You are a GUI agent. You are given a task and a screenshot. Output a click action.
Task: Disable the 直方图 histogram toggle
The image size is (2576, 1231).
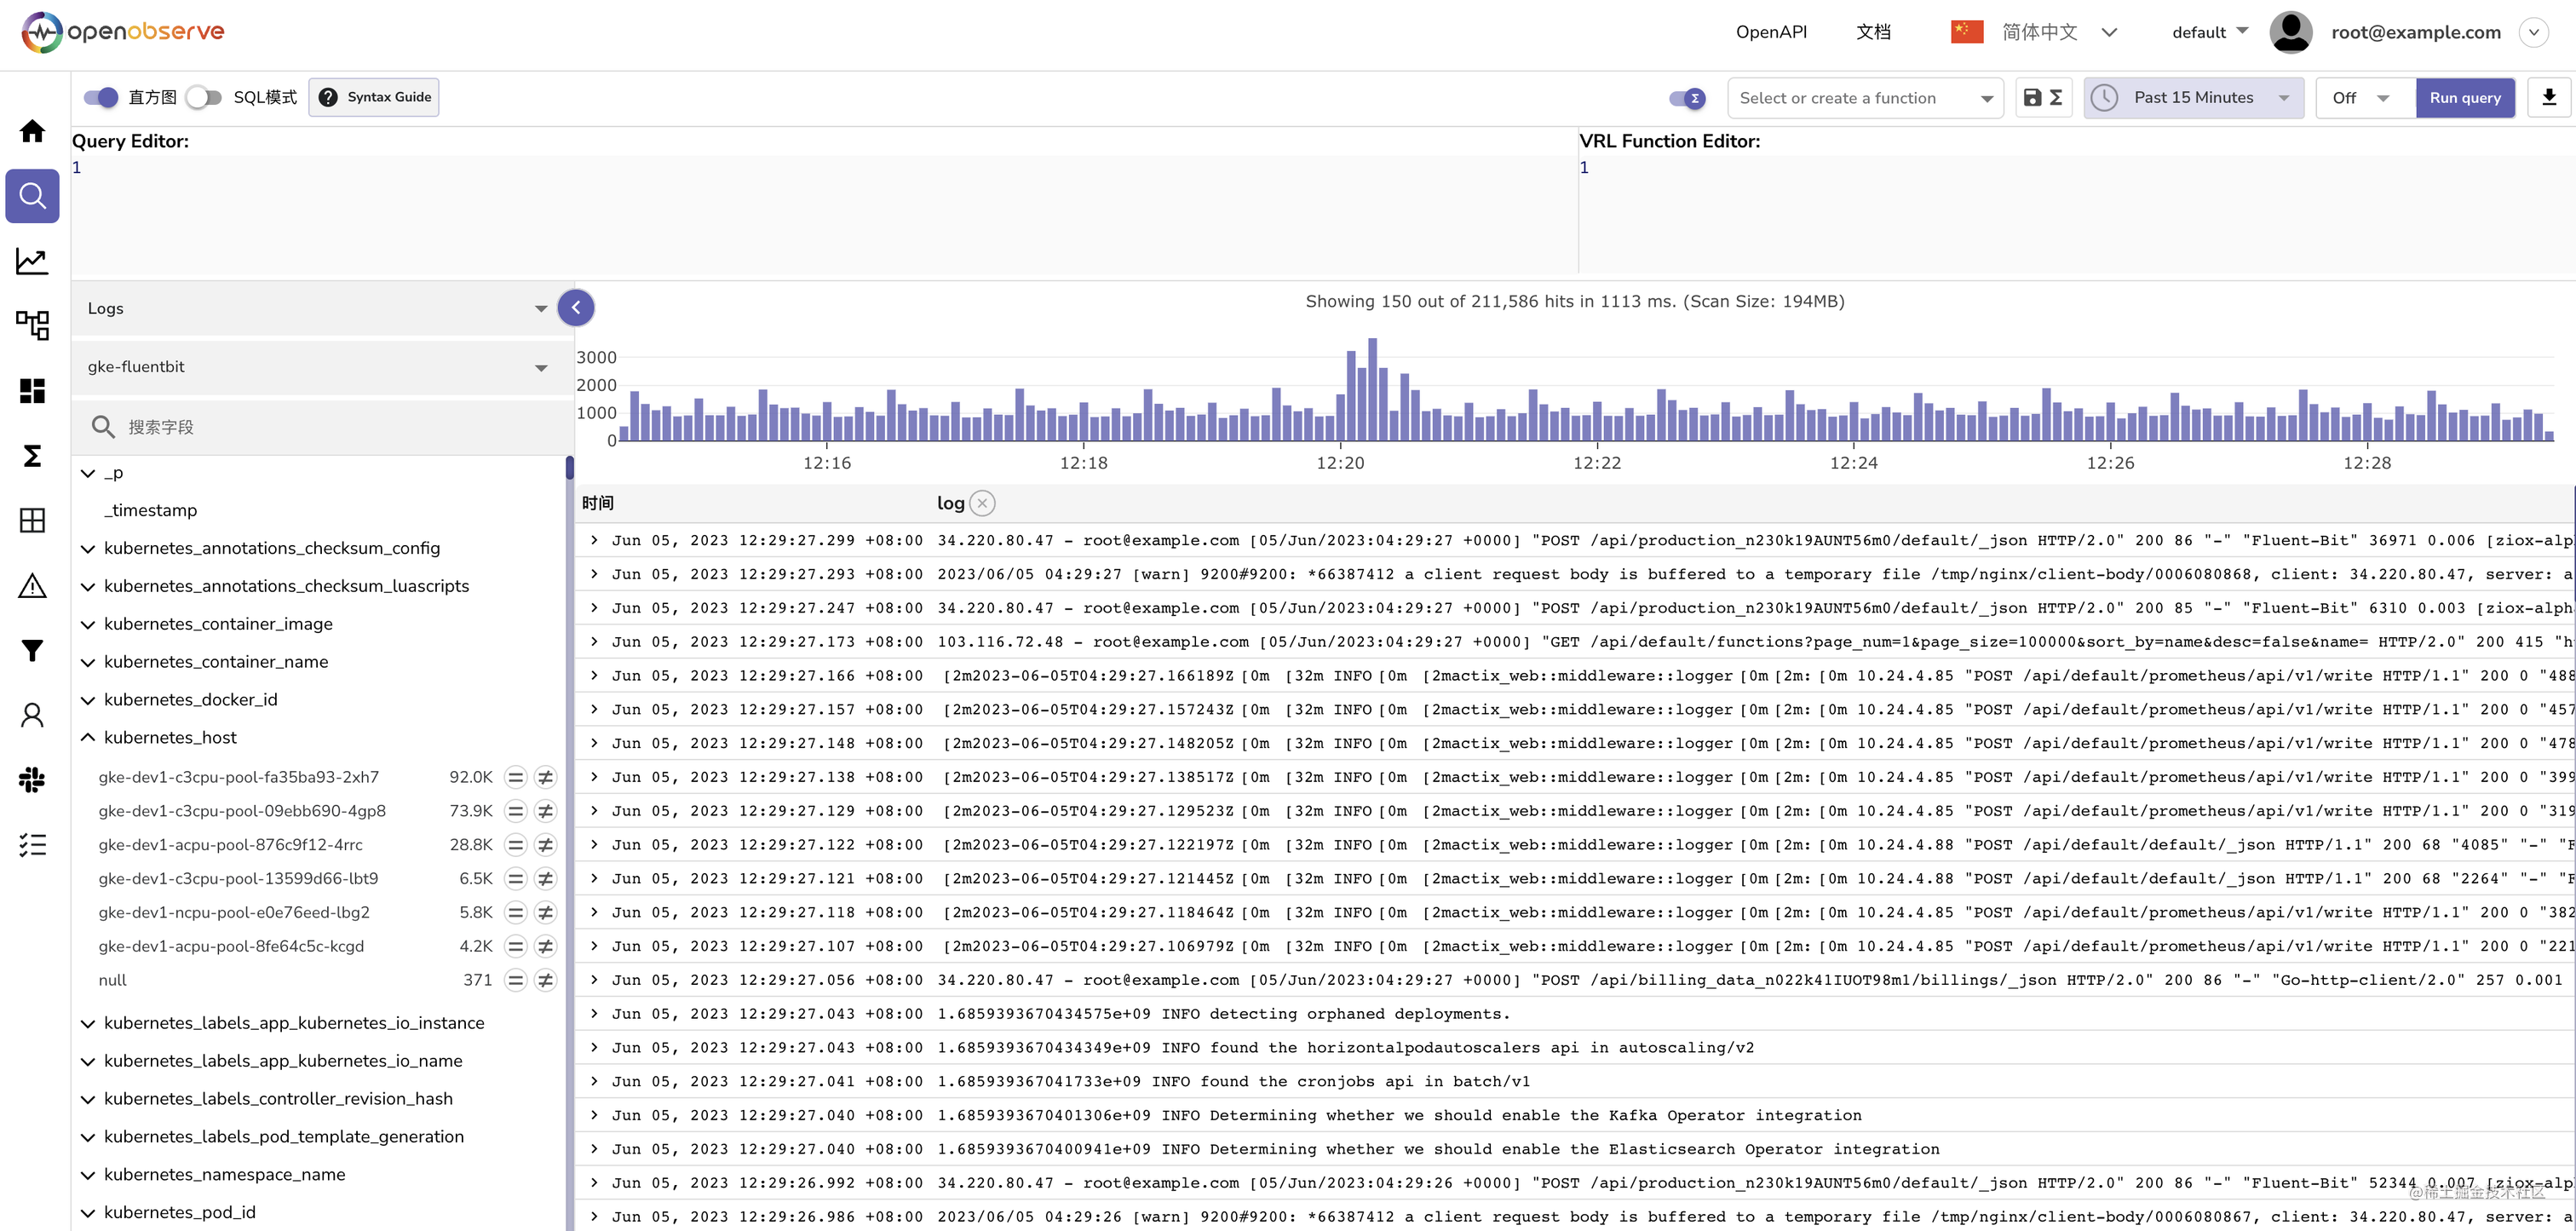(100, 97)
